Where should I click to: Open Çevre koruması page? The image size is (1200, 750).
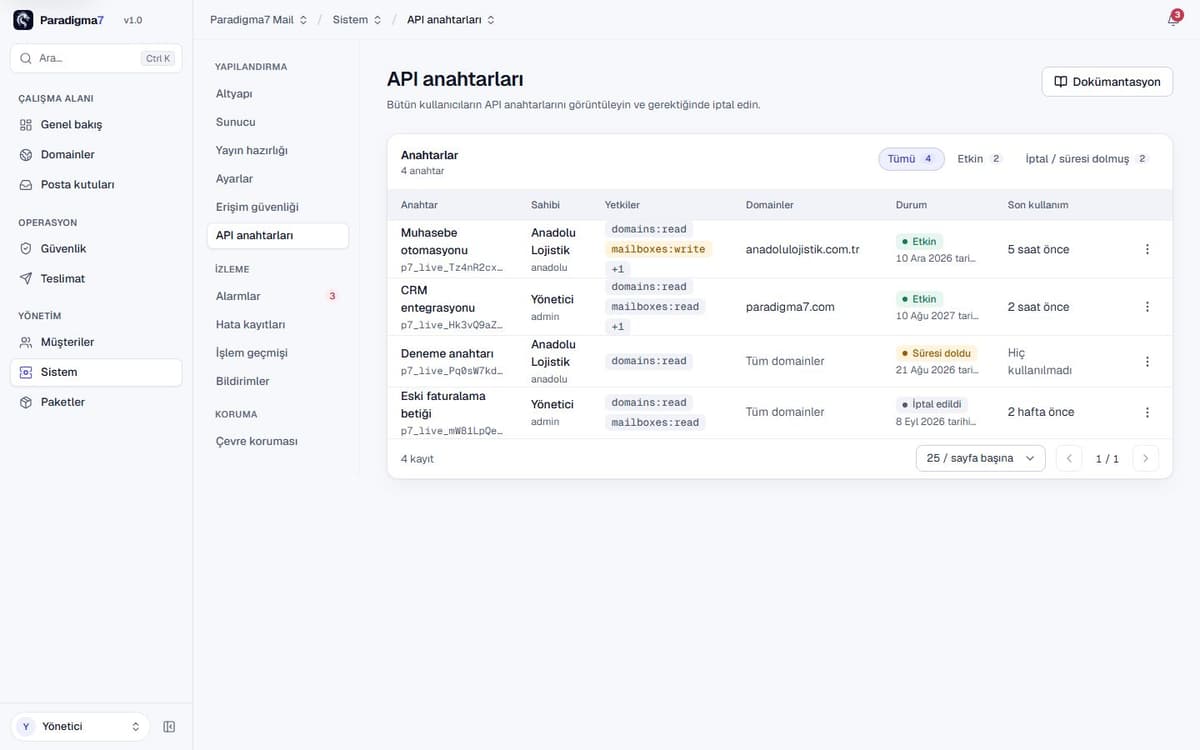pos(278,441)
